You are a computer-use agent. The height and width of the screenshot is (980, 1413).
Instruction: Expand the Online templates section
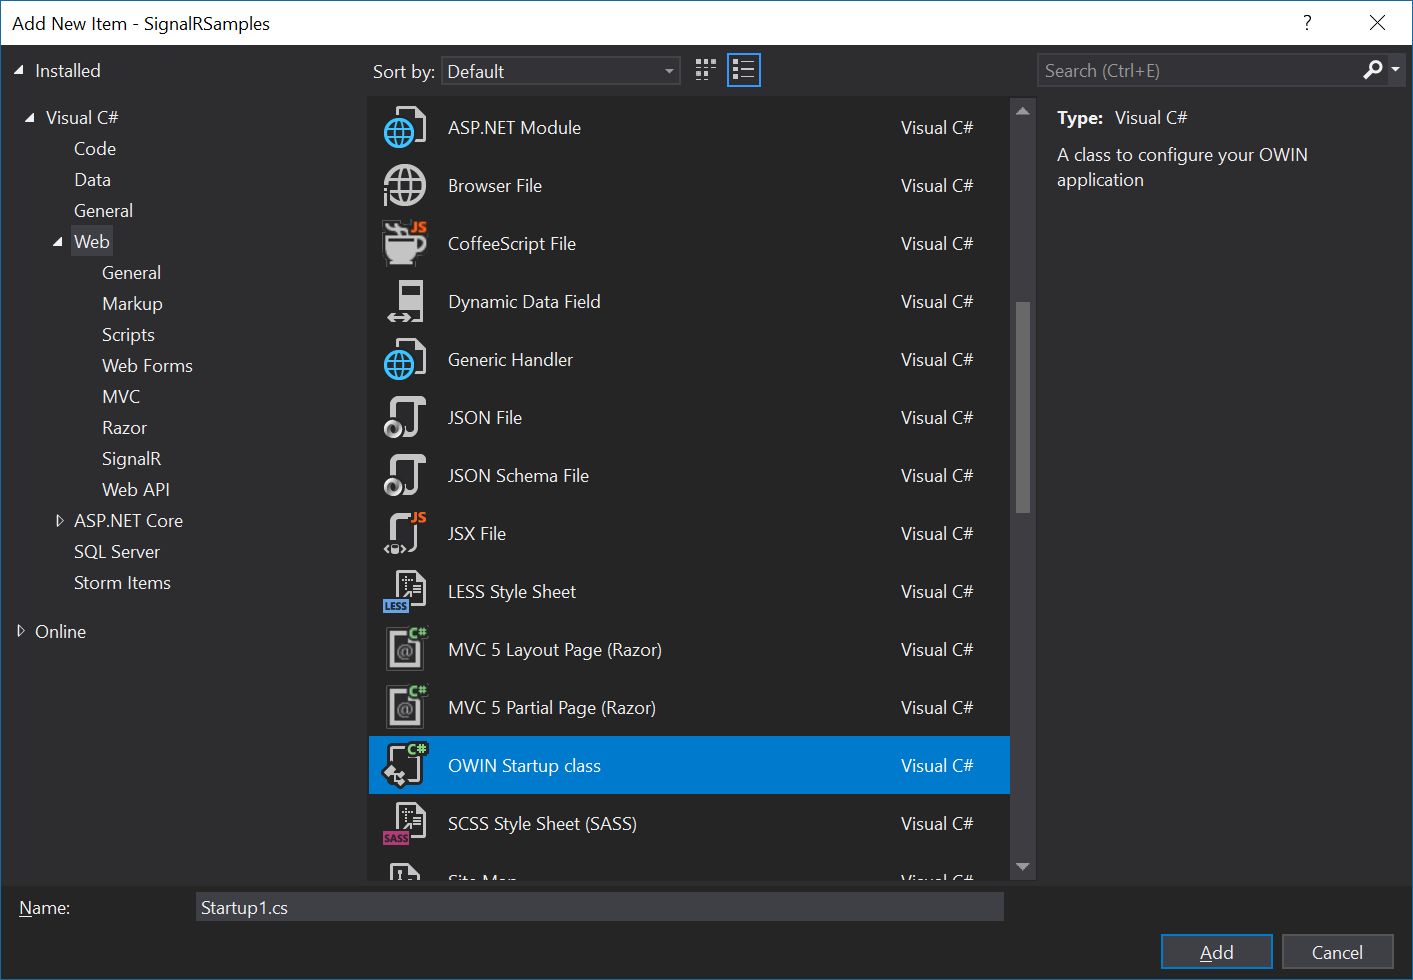[20, 631]
